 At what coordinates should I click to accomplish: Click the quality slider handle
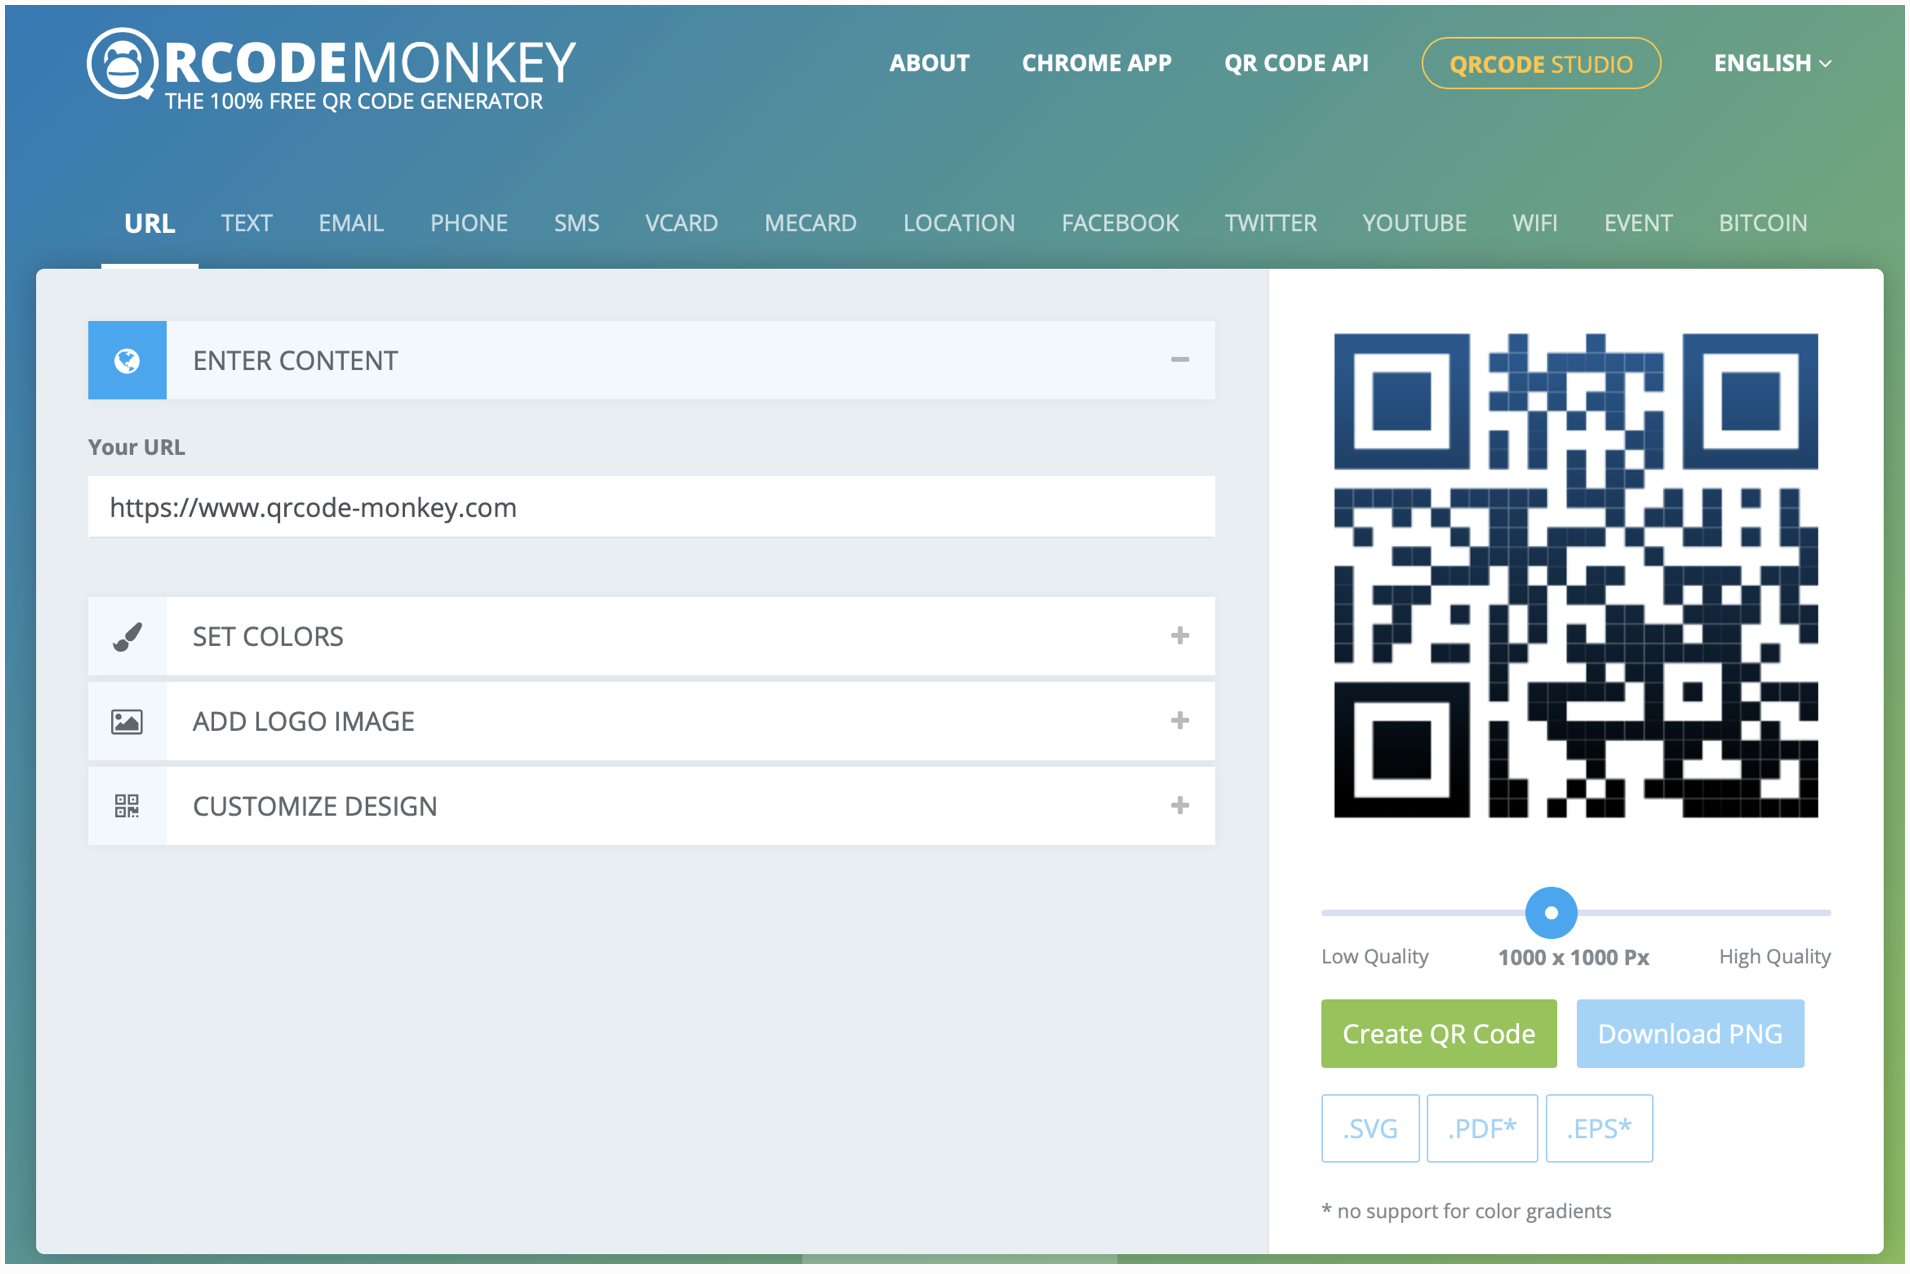coord(1551,912)
